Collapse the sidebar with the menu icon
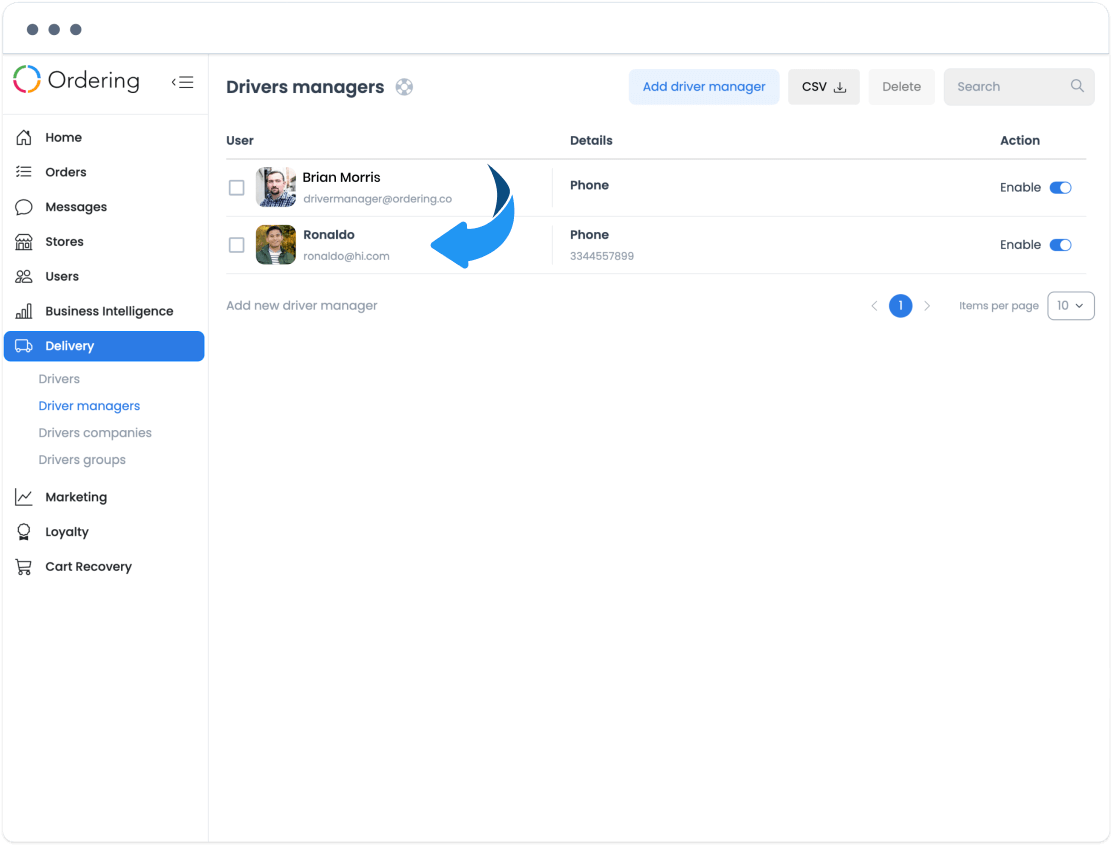Screen dimensions: 1113x847 click(x=182, y=82)
